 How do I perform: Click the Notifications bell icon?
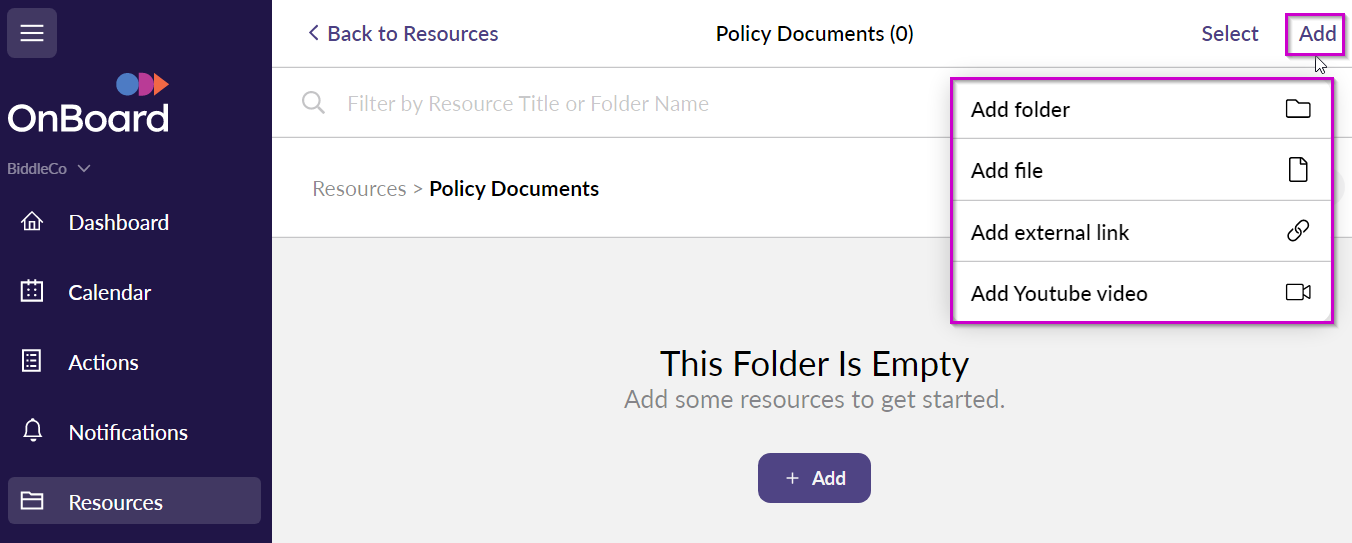click(32, 431)
